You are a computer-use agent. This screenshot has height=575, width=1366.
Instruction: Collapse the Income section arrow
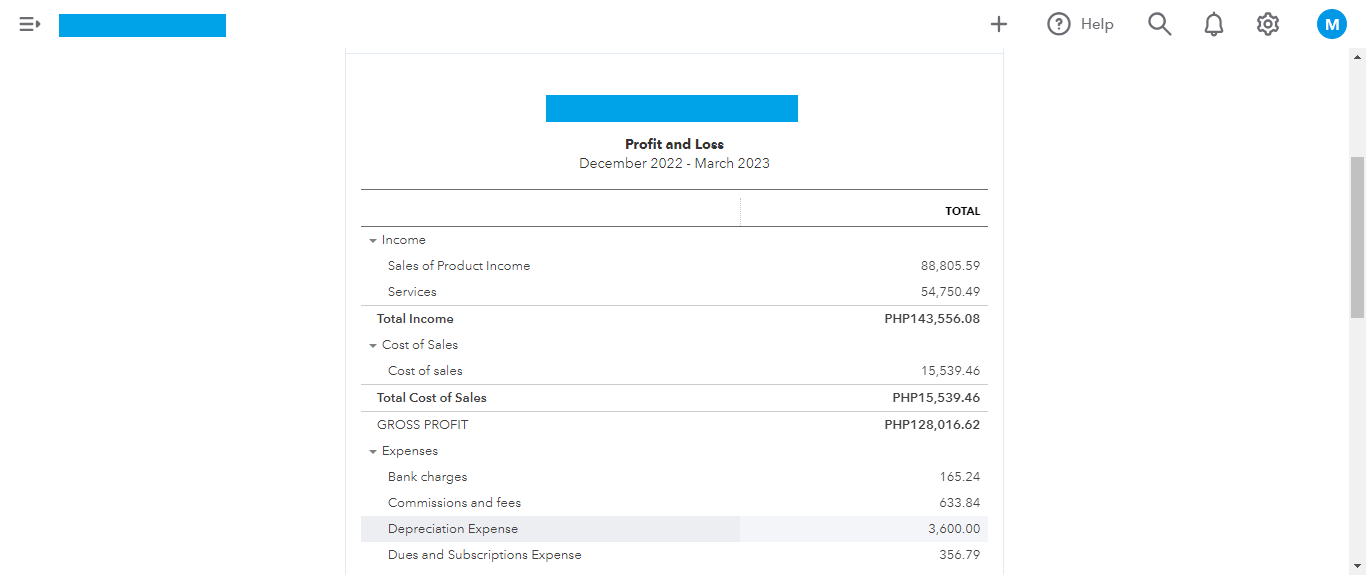tap(373, 241)
